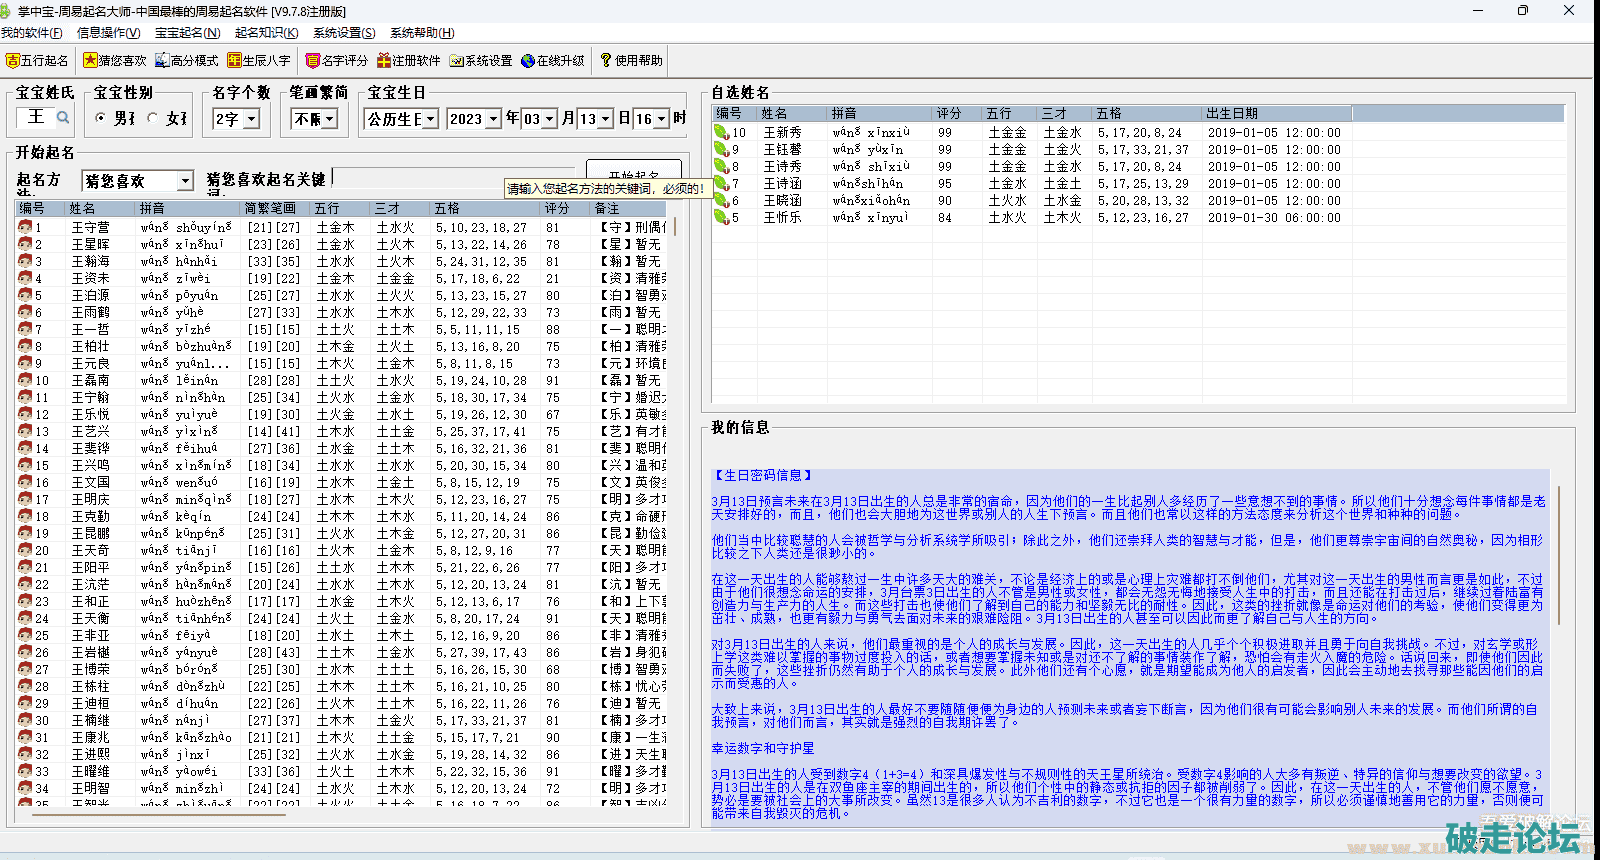Select the 女孩 gender radio button
Image resolution: width=1600 pixels, height=860 pixels.
click(153, 118)
